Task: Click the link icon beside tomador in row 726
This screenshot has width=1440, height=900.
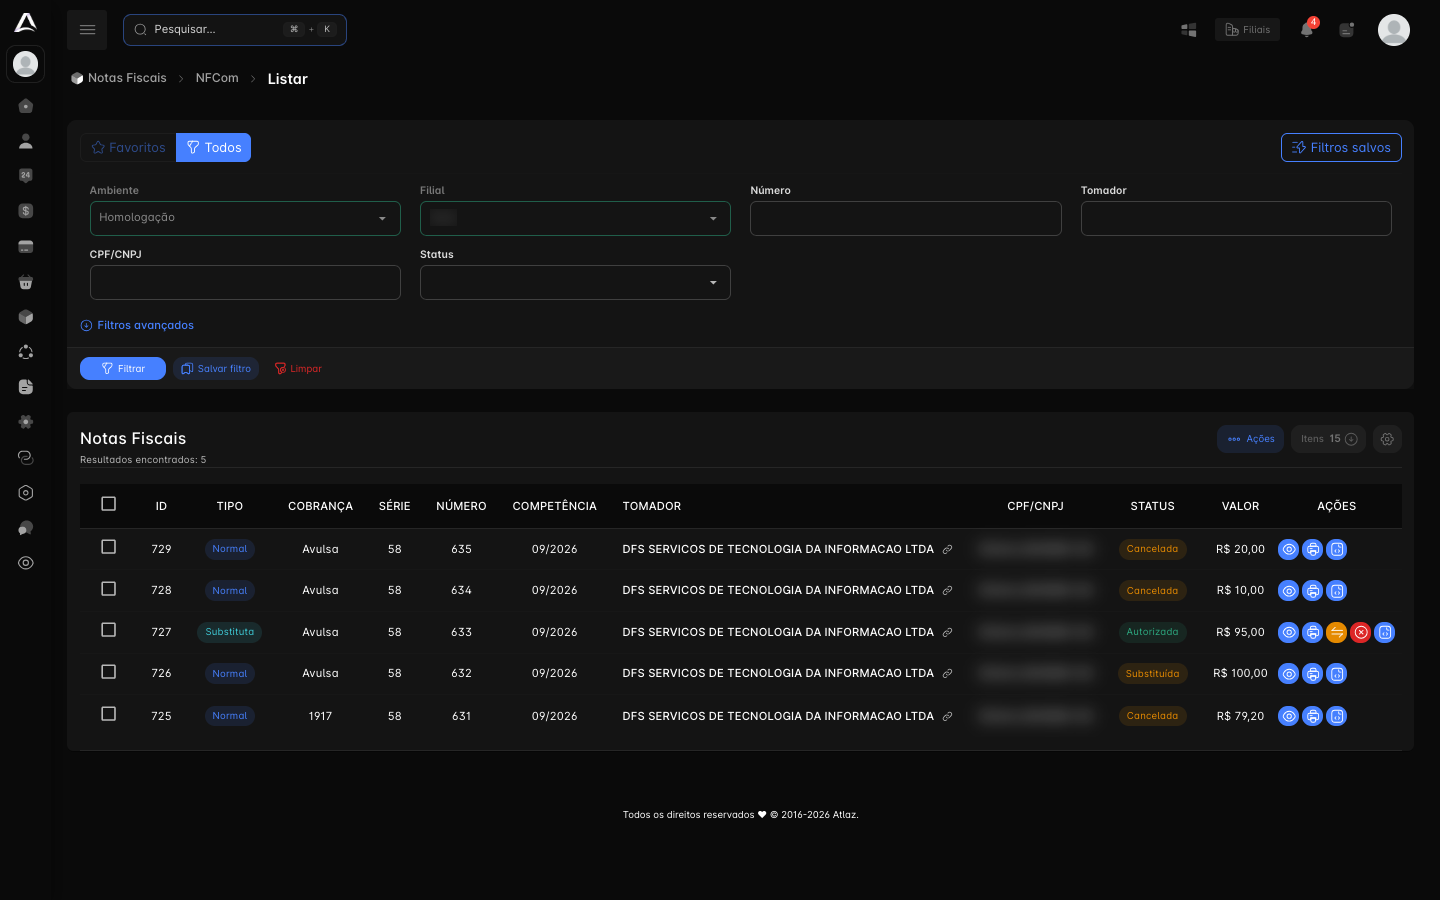Action: [x=947, y=674]
